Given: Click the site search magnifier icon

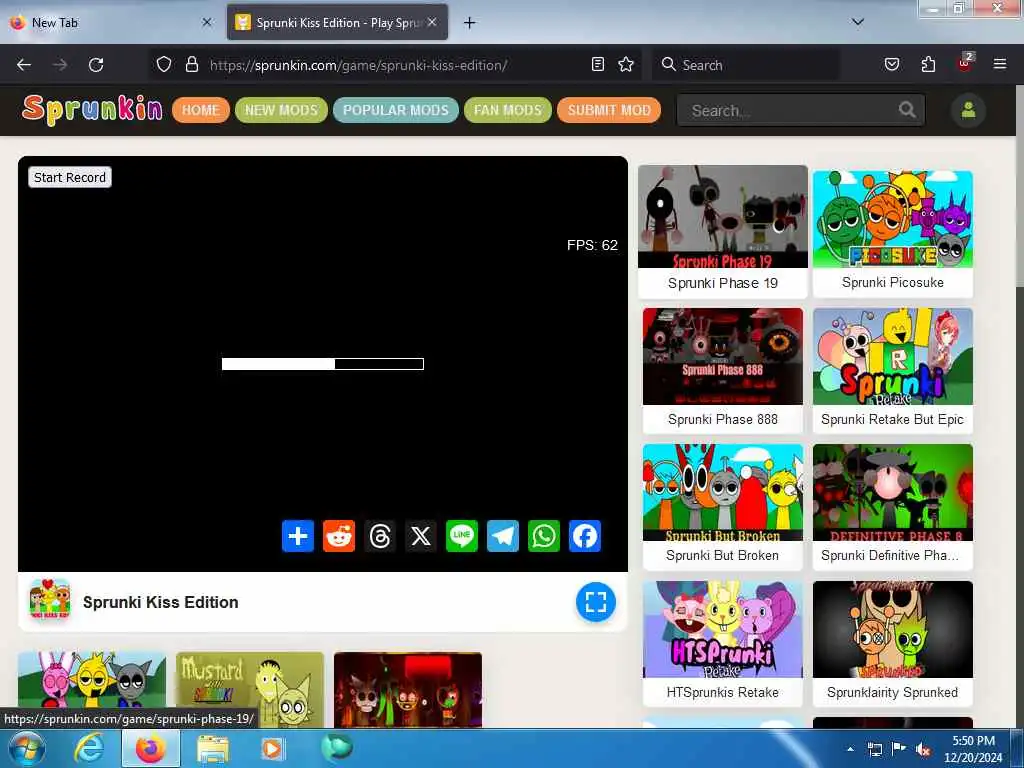Looking at the screenshot, I should pyautogui.click(x=906, y=110).
